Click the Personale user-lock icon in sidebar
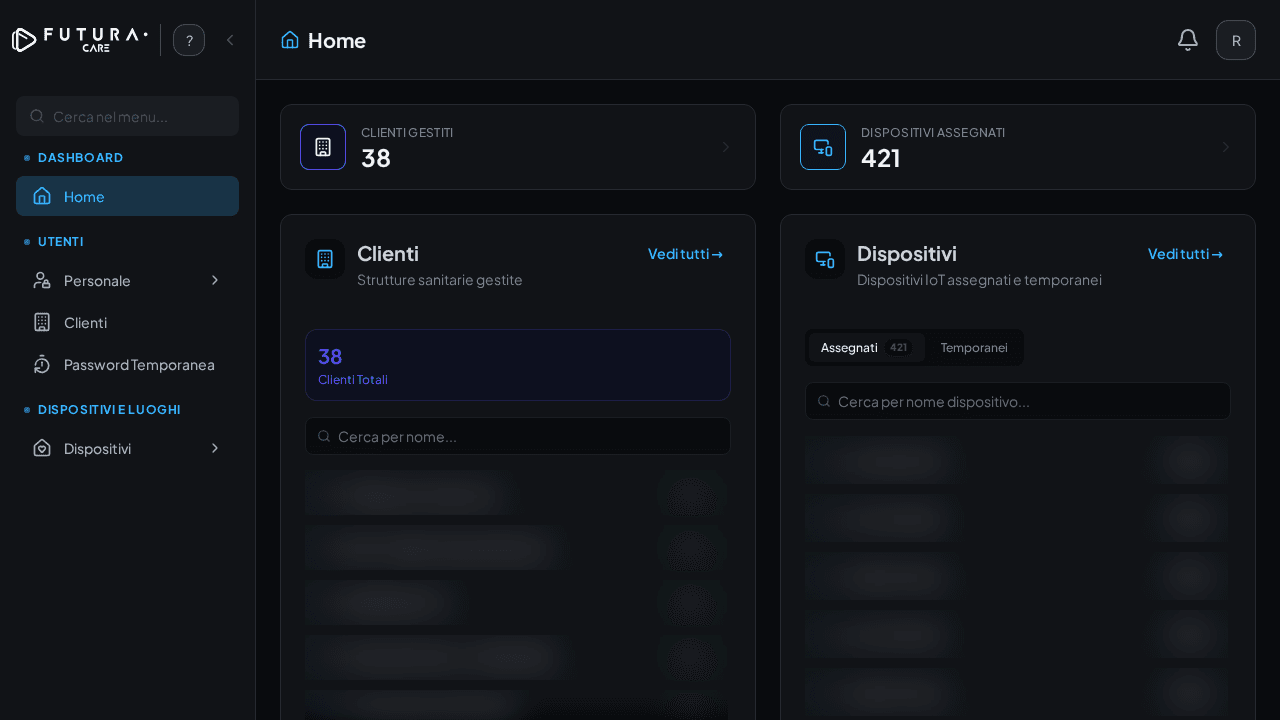Viewport: 1280px width, 720px height. pyautogui.click(x=42, y=280)
